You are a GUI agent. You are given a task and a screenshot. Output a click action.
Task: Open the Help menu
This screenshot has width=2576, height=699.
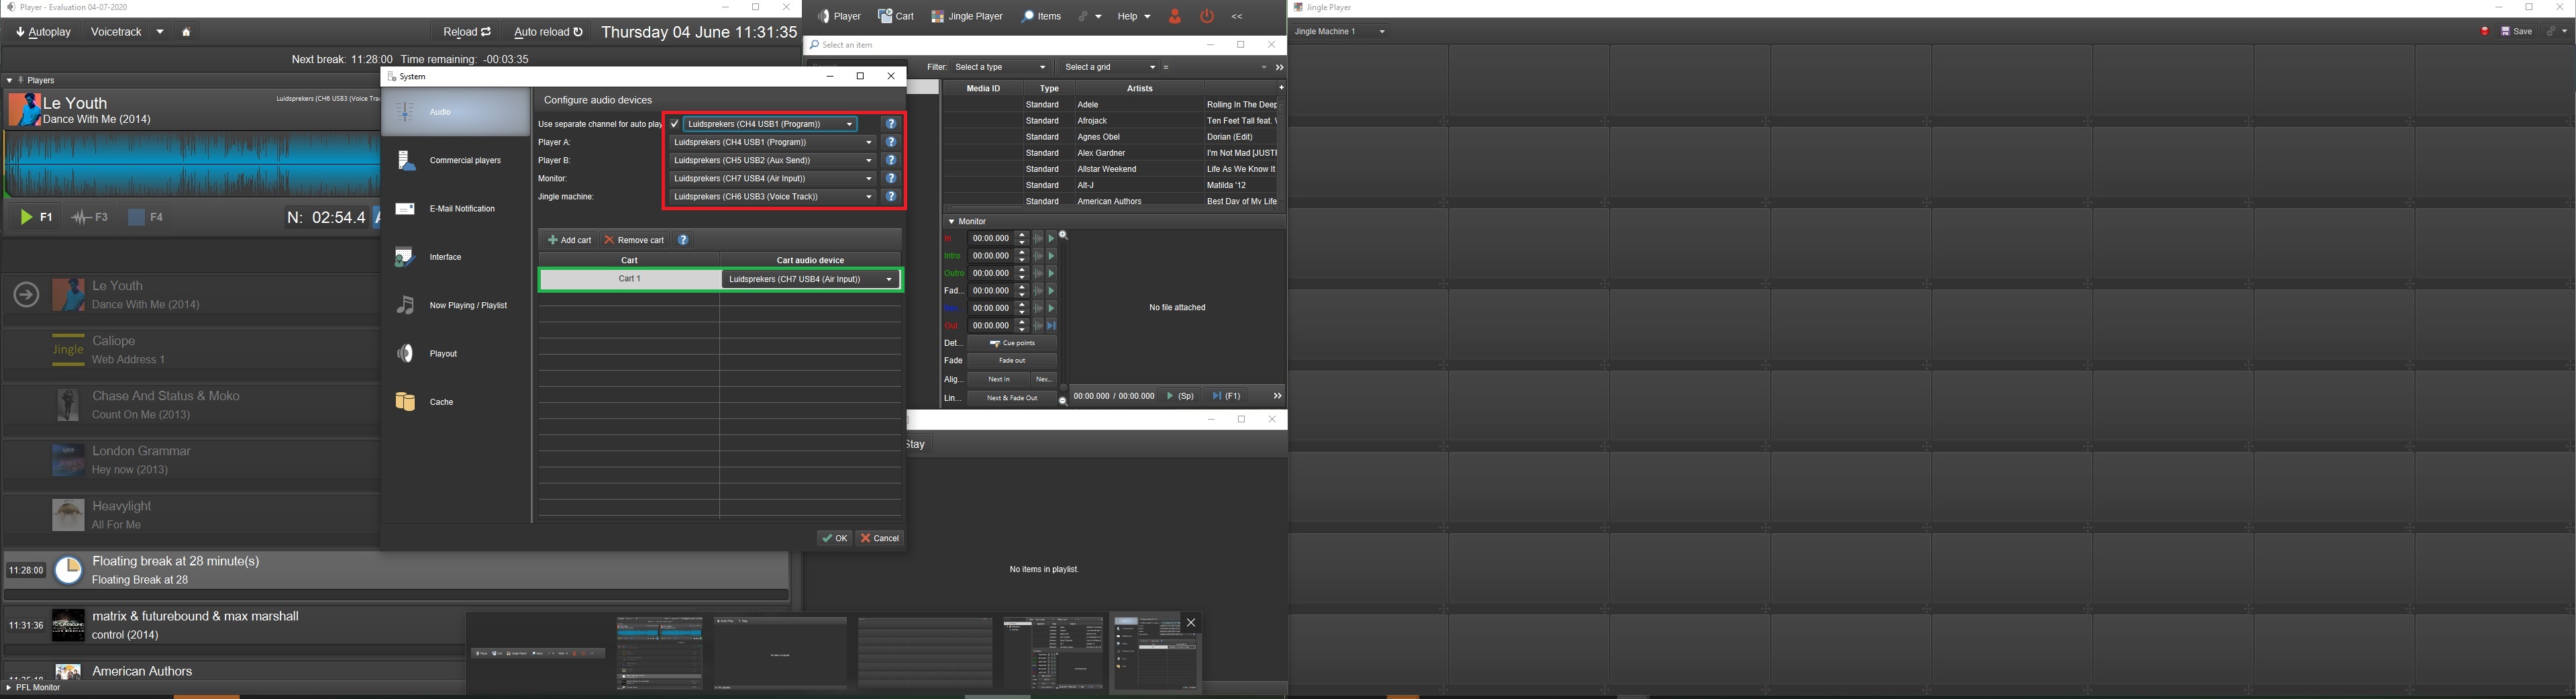point(1133,16)
